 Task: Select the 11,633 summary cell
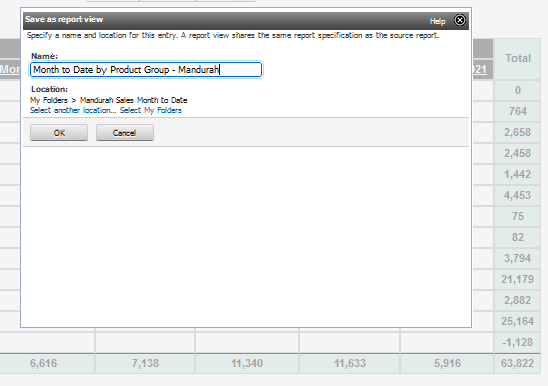pyautogui.click(x=350, y=363)
